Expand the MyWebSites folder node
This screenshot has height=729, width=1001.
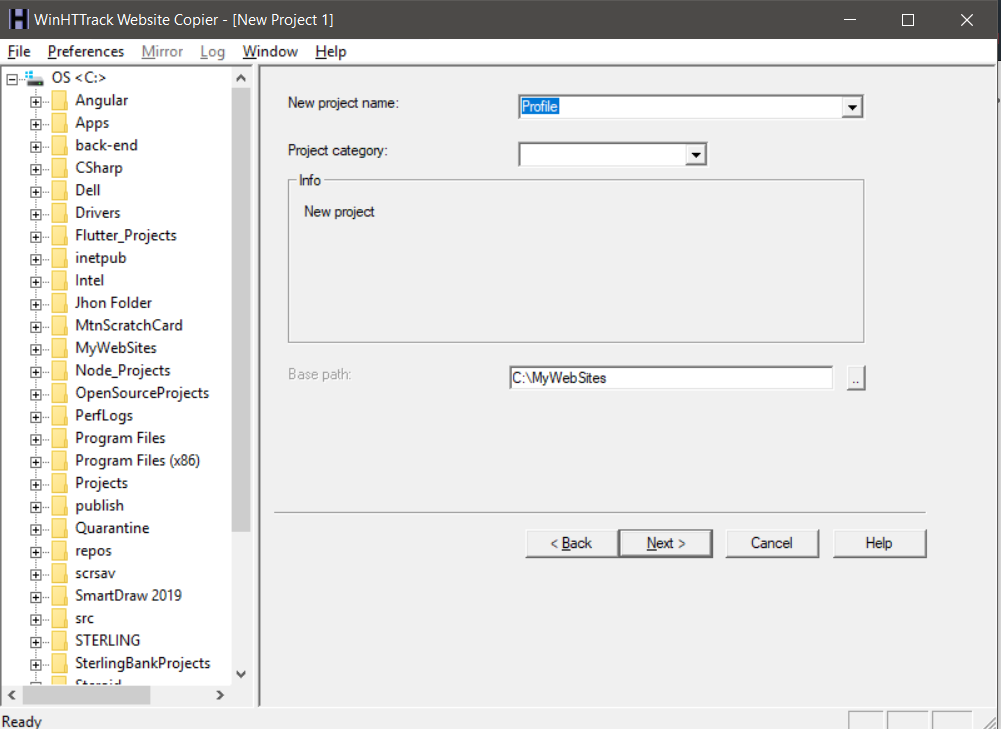click(x=36, y=349)
